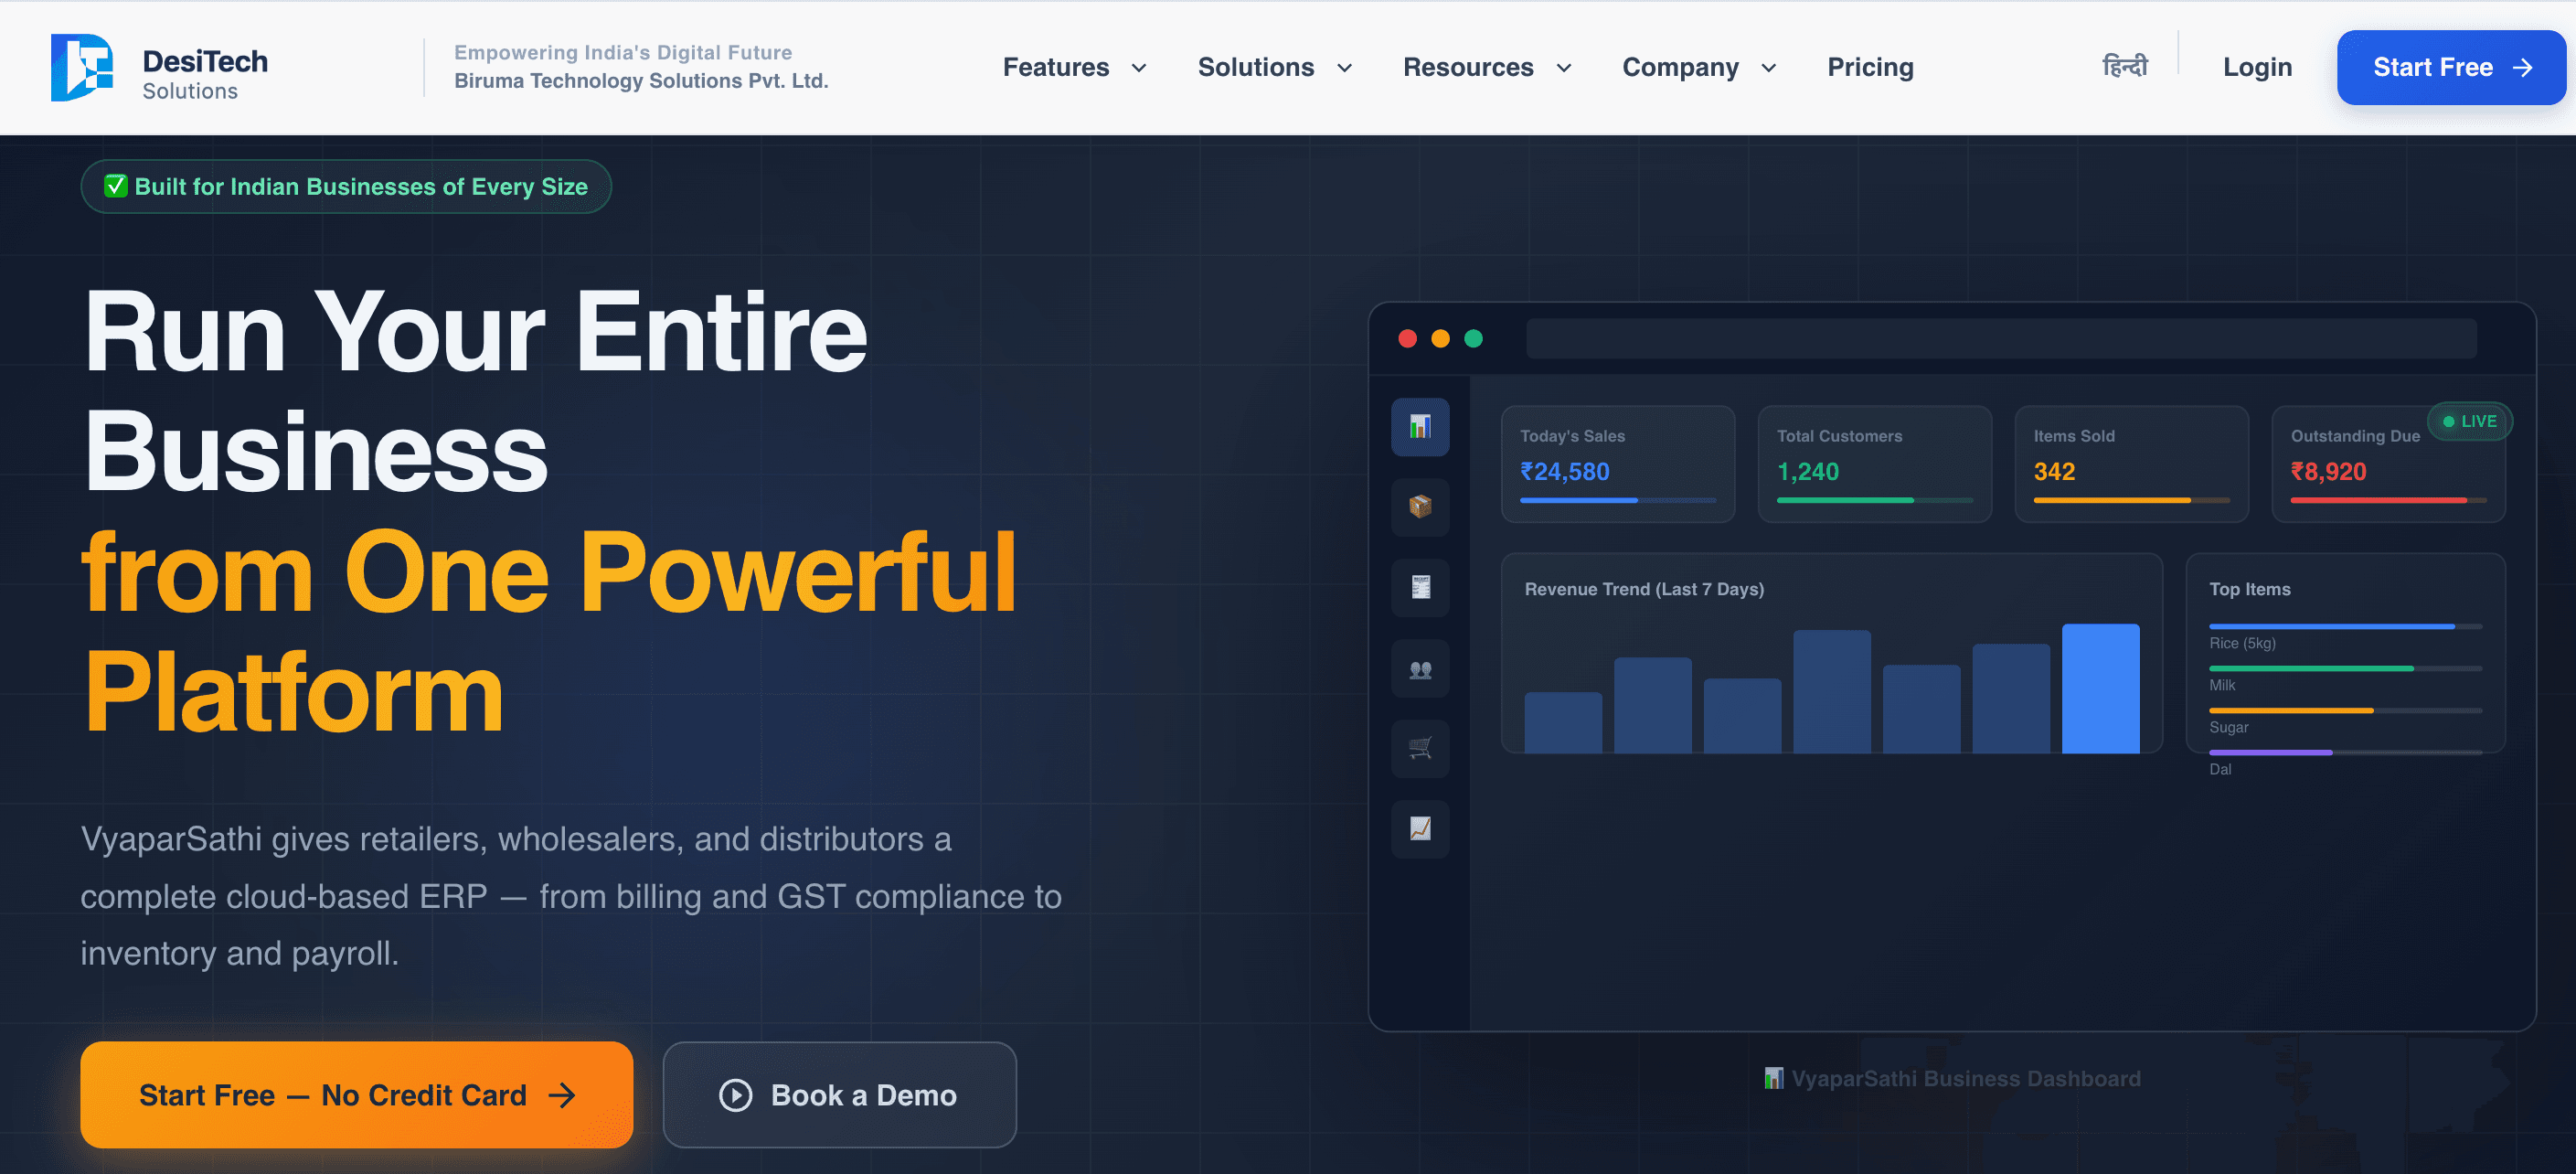Click the arrow icon in orange Start Free button
The height and width of the screenshot is (1174, 2576).
(562, 1095)
